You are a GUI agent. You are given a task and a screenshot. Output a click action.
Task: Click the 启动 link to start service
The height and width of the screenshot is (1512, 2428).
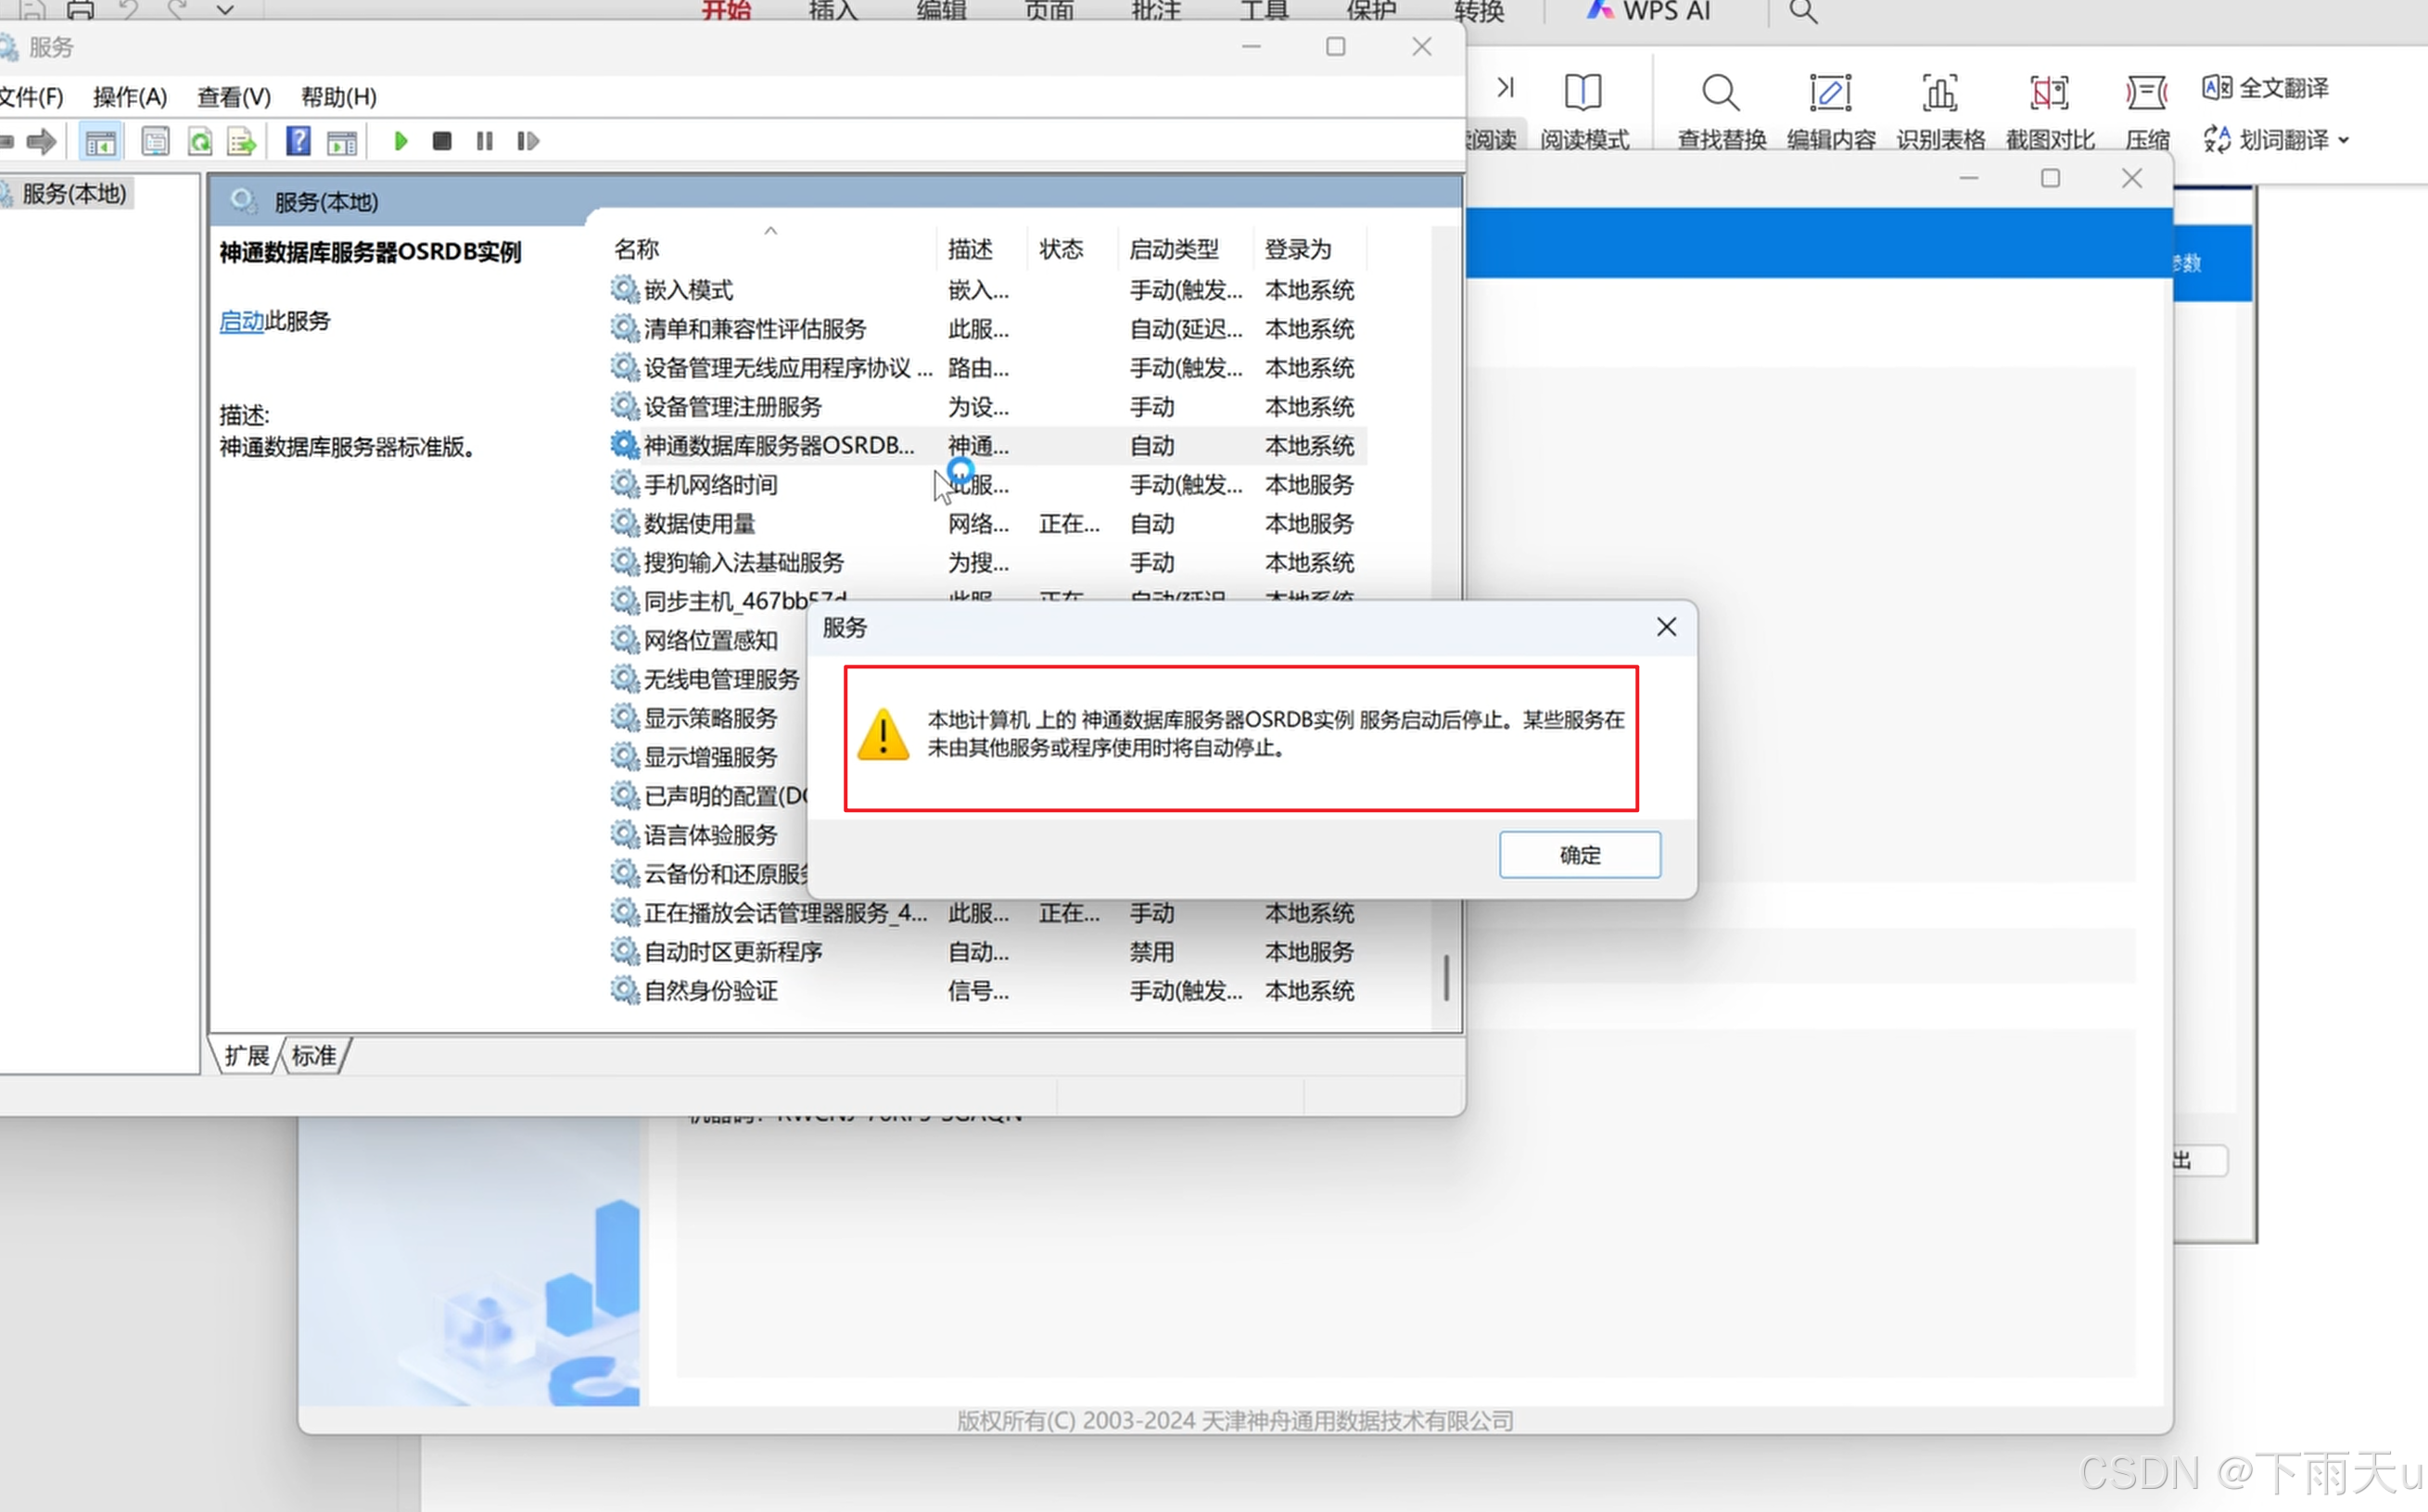[241, 321]
